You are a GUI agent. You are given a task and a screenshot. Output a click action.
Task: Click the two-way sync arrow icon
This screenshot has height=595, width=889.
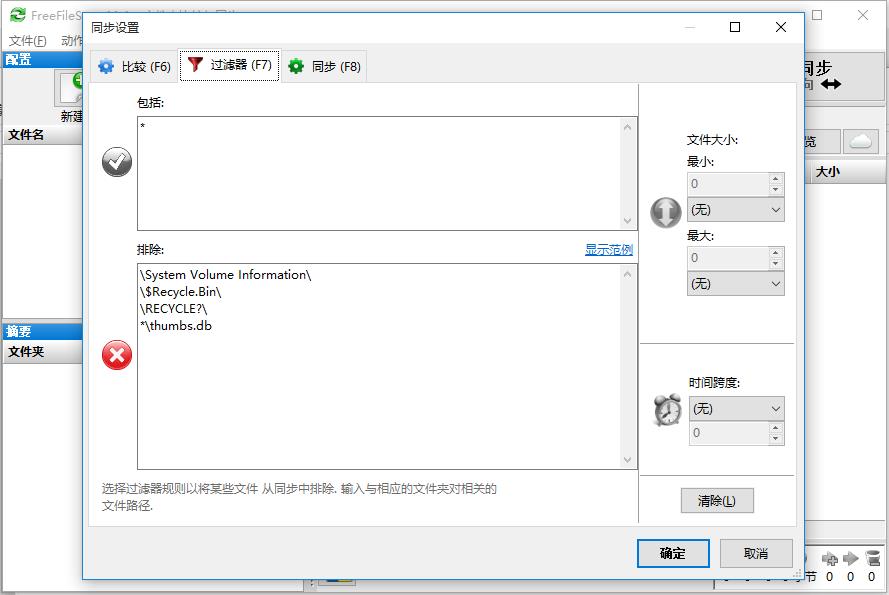pos(831,85)
